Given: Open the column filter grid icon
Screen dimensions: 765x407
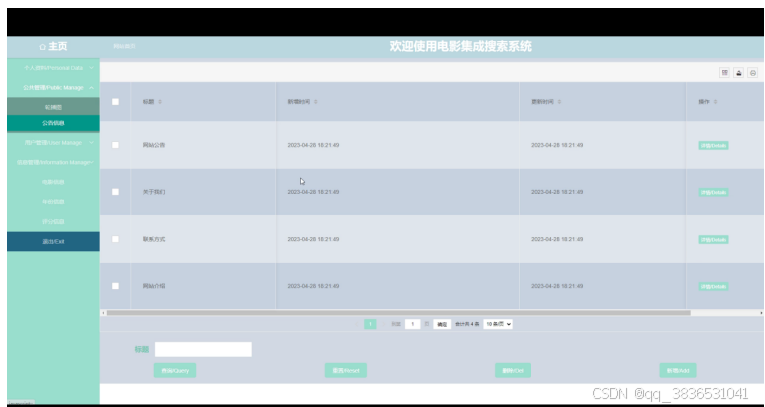Looking at the screenshot, I should click(x=725, y=73).
